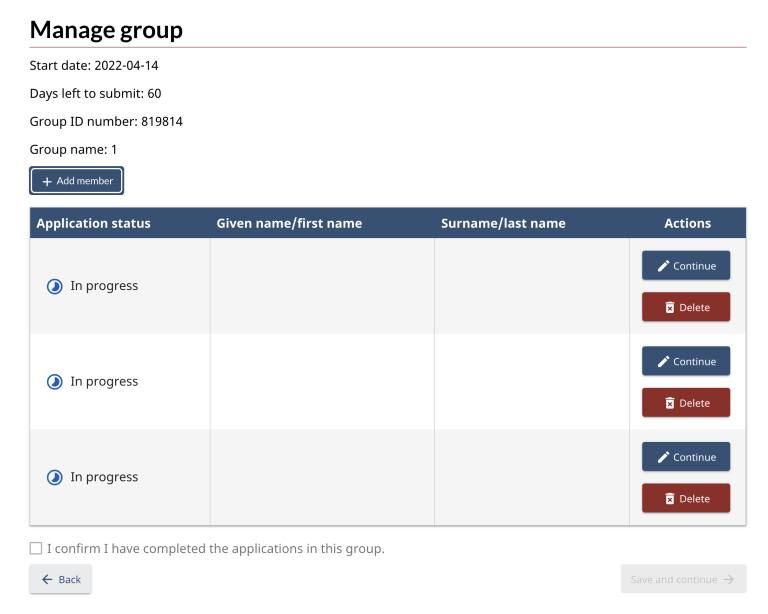
Task: Select the second row's In progress text
Action: [x=104, y=382]
